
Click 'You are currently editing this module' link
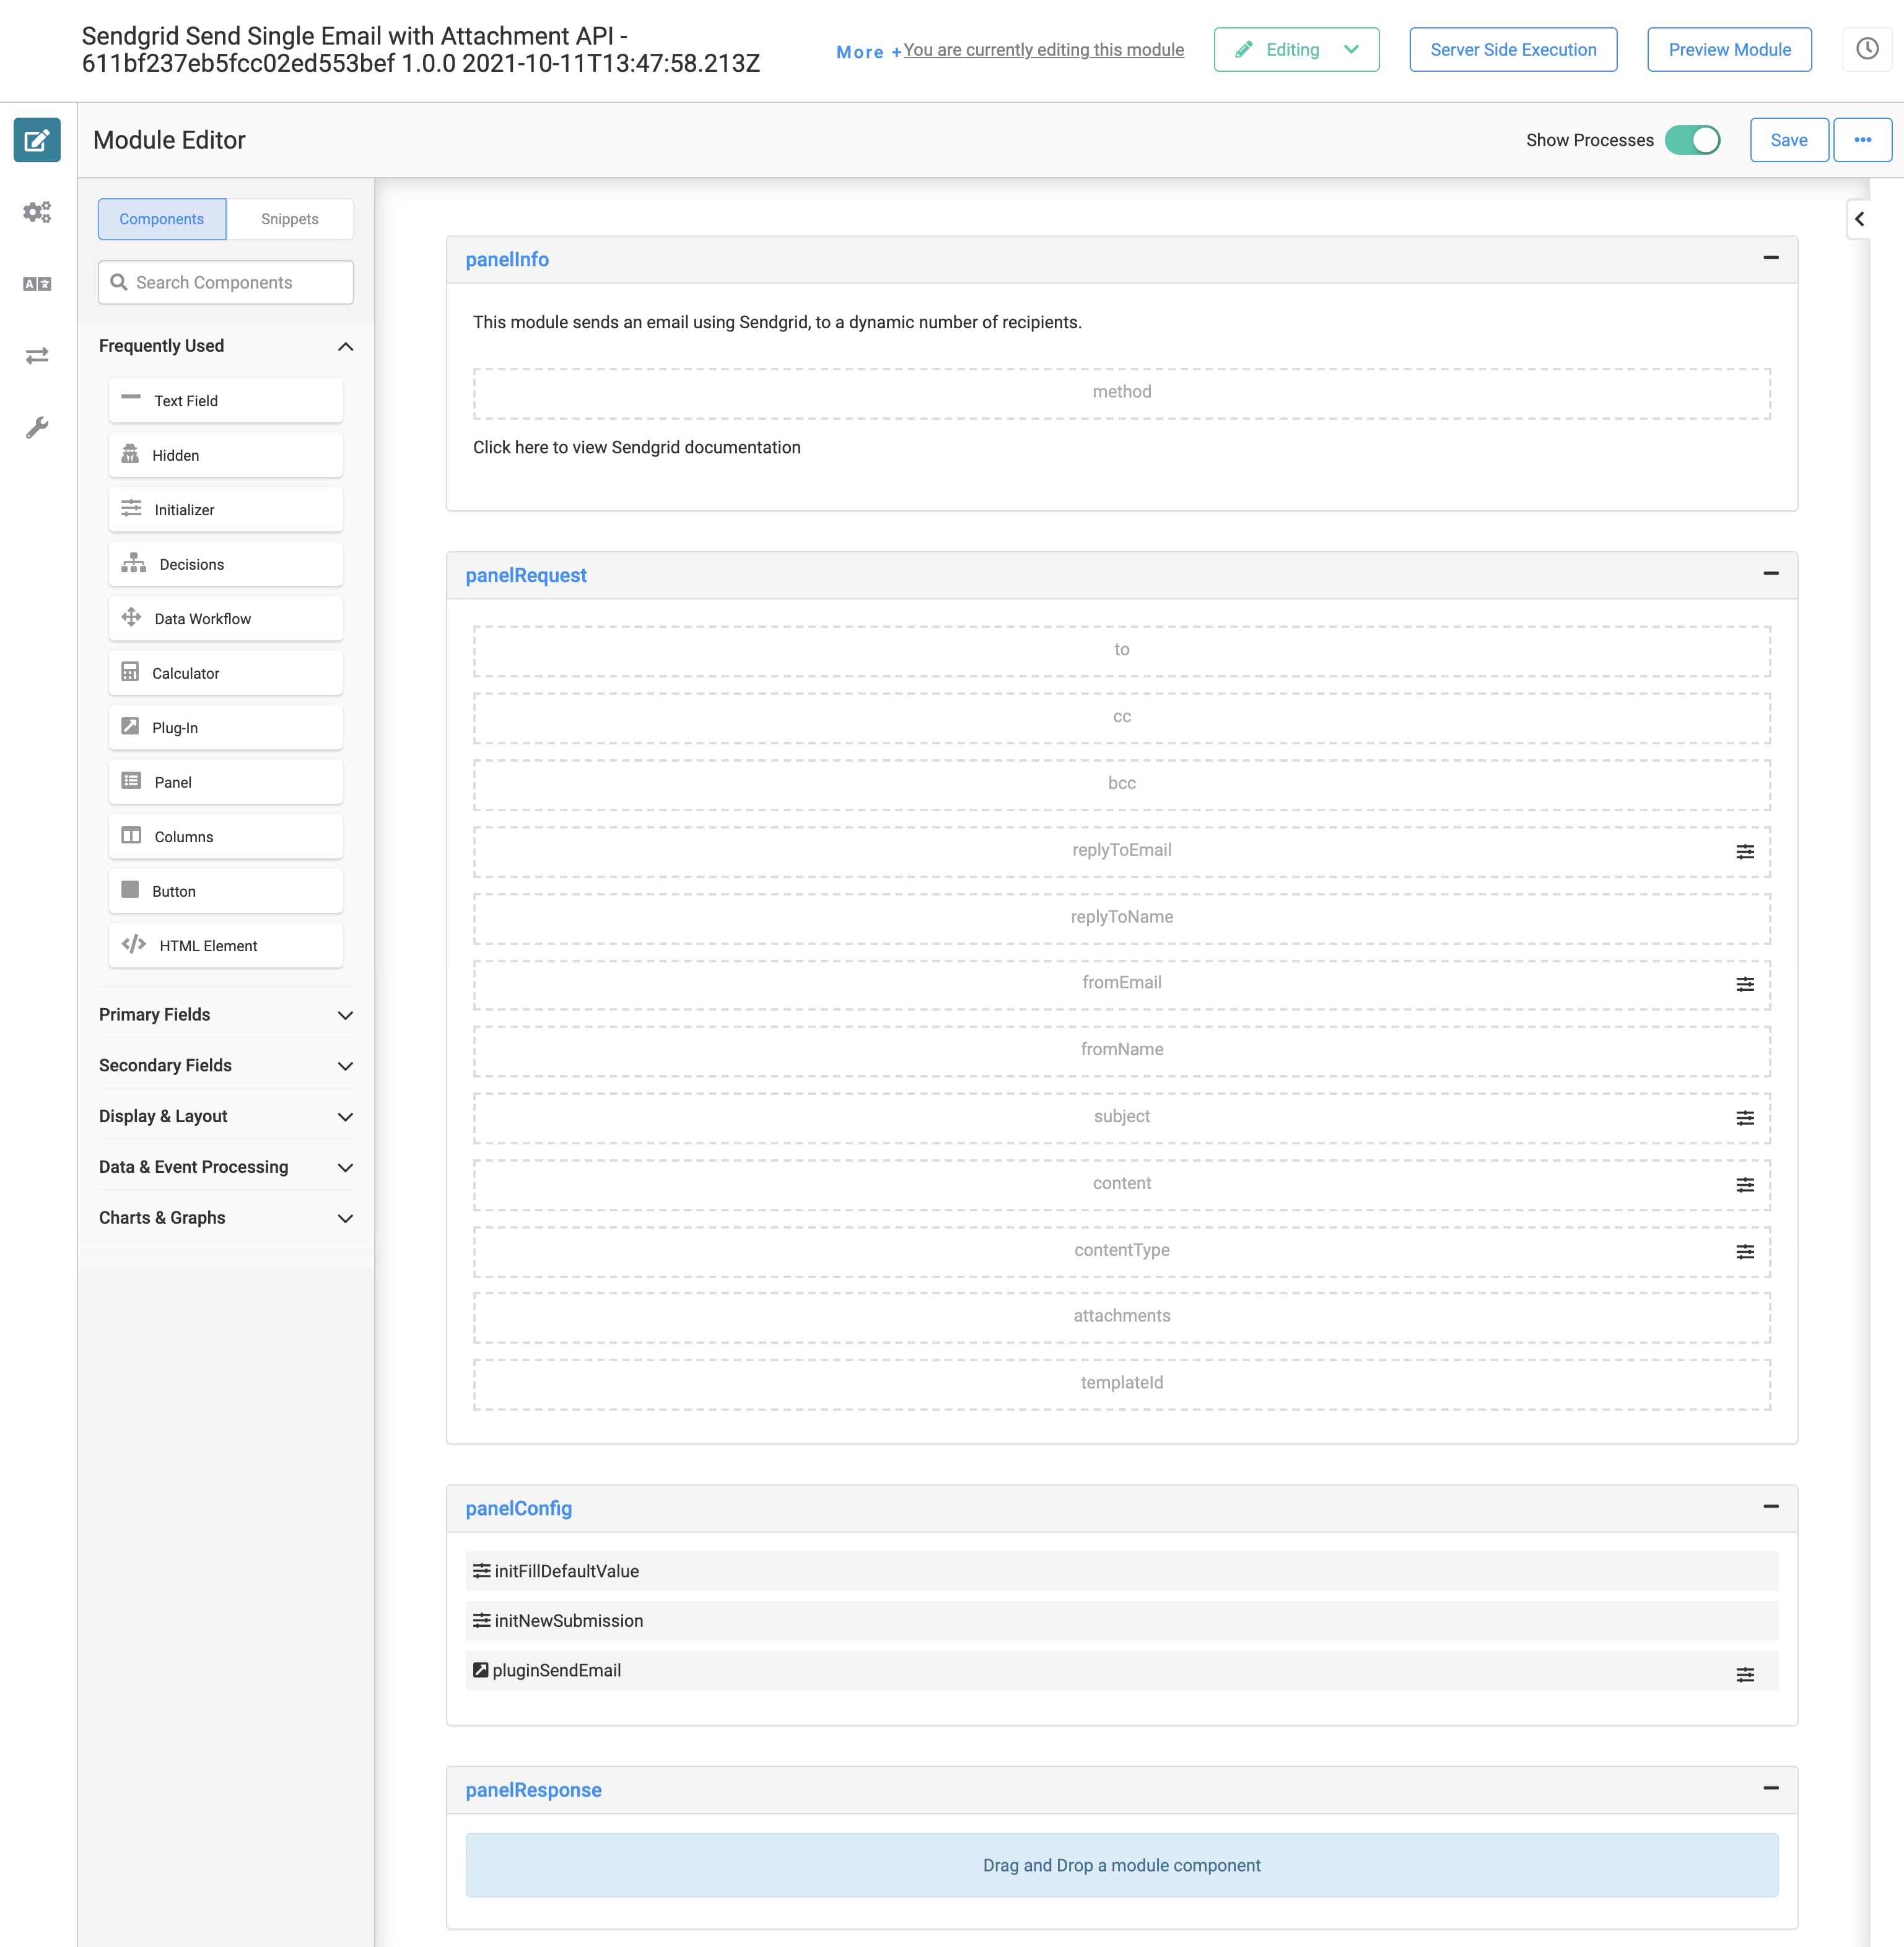[x=1043, y=50]
